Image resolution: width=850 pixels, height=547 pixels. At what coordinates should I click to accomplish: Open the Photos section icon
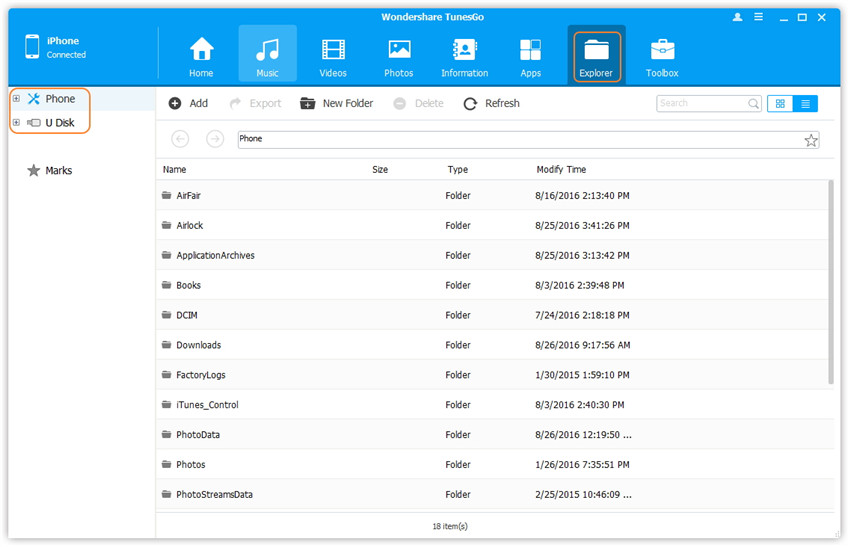point(399,52)
